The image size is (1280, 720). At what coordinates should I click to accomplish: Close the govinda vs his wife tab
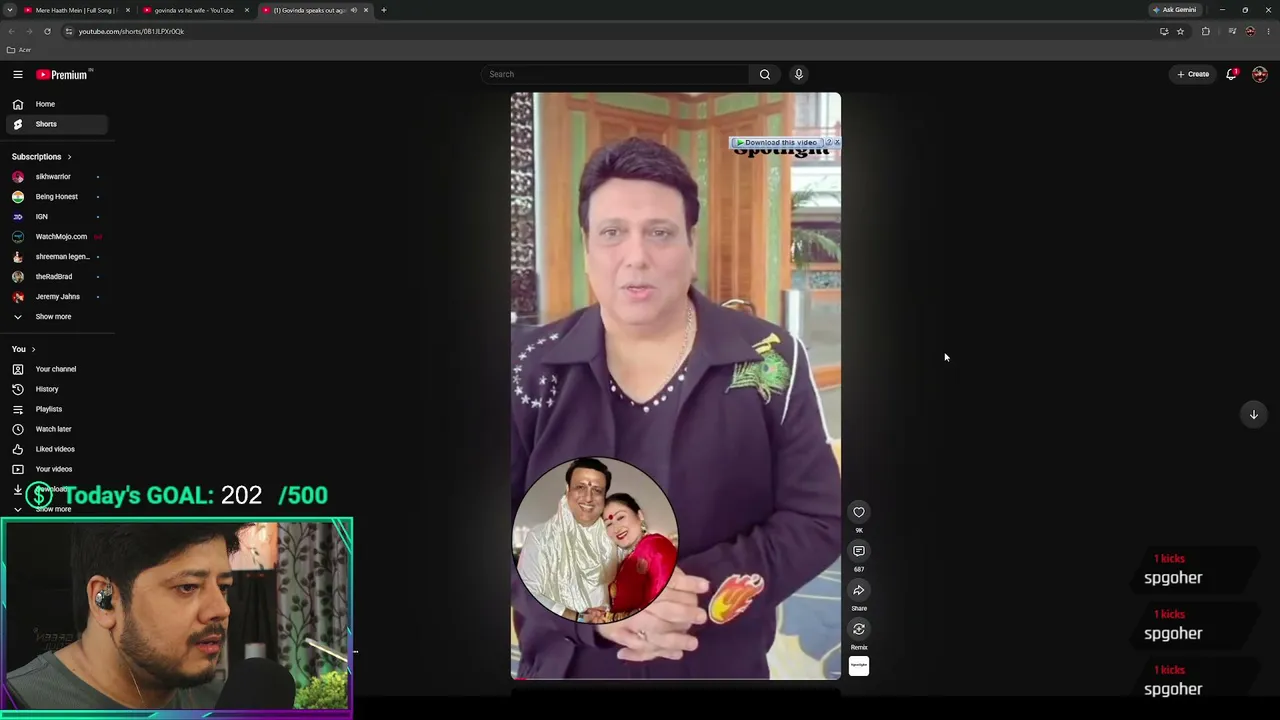[247, 10]
